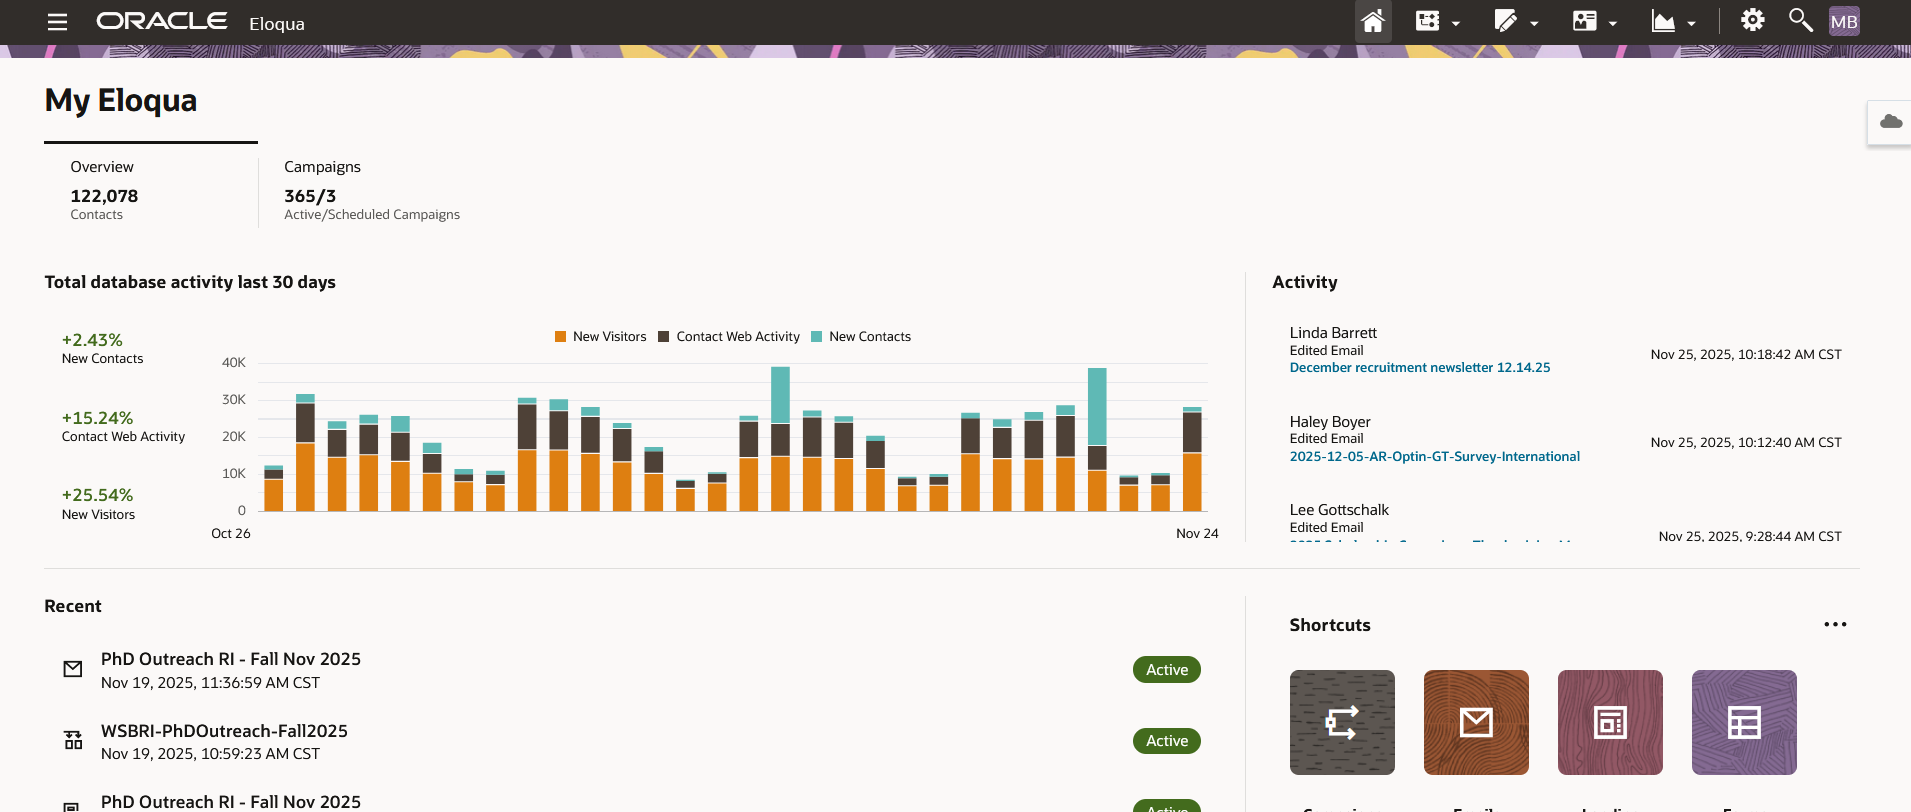Screen dimensions: 1911x812
Task: Open the Shortcuts three-dot options menu
Action: click(x=1835, y=625)
